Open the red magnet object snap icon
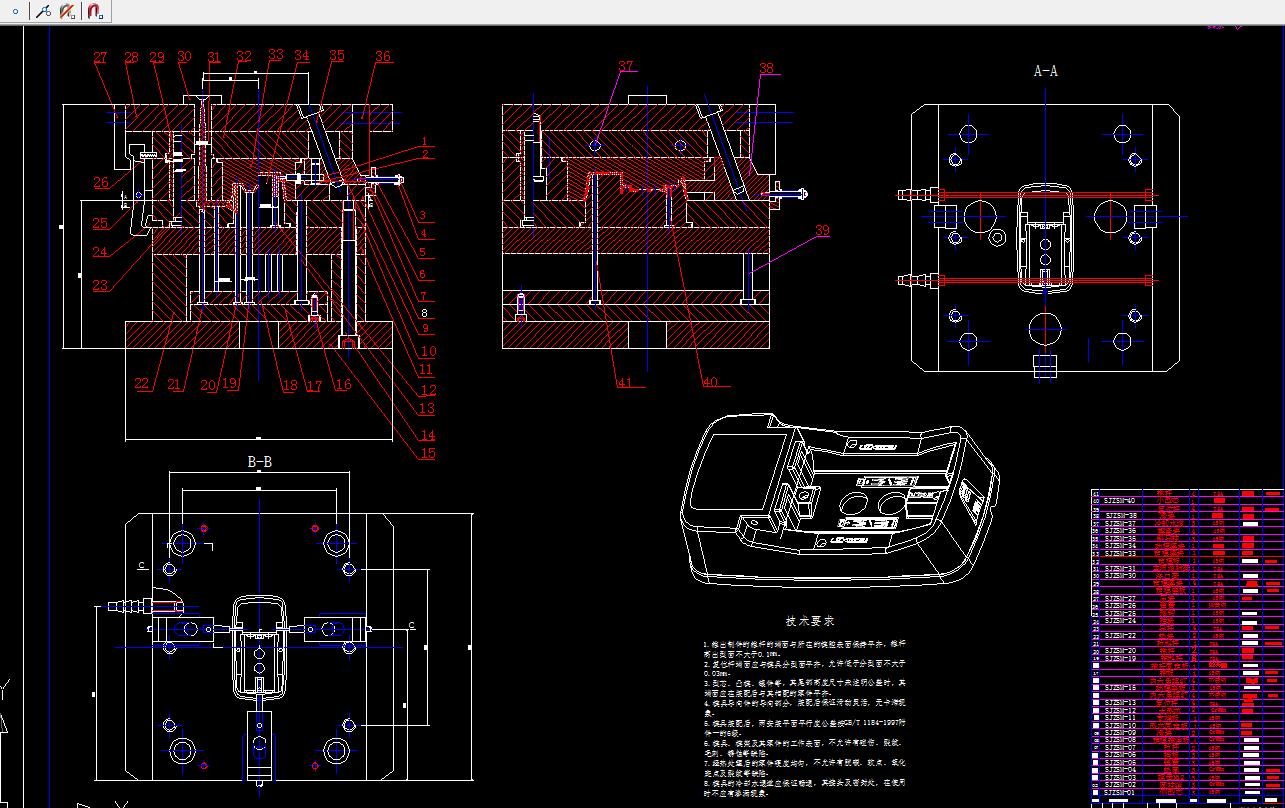The height and width of the screenshot is (808, 1285). pos(94,12)
